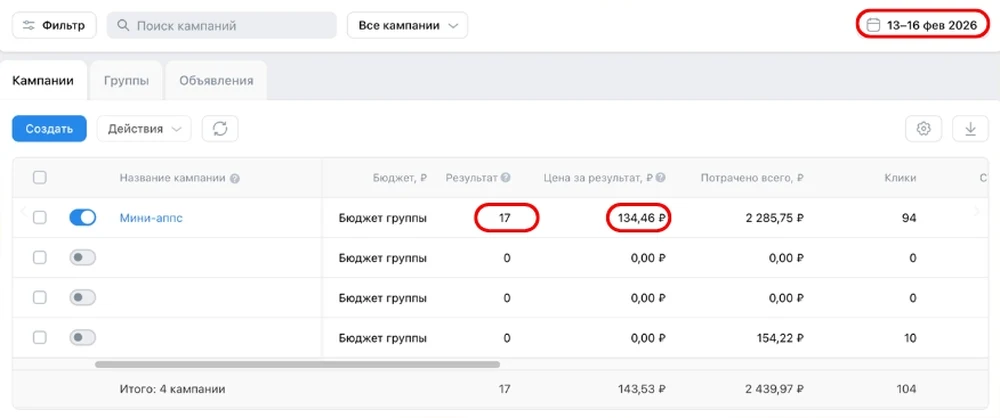The image size is (1000, 418).
Task: Switch to the Кампании tab
Action: pos(43,80)
